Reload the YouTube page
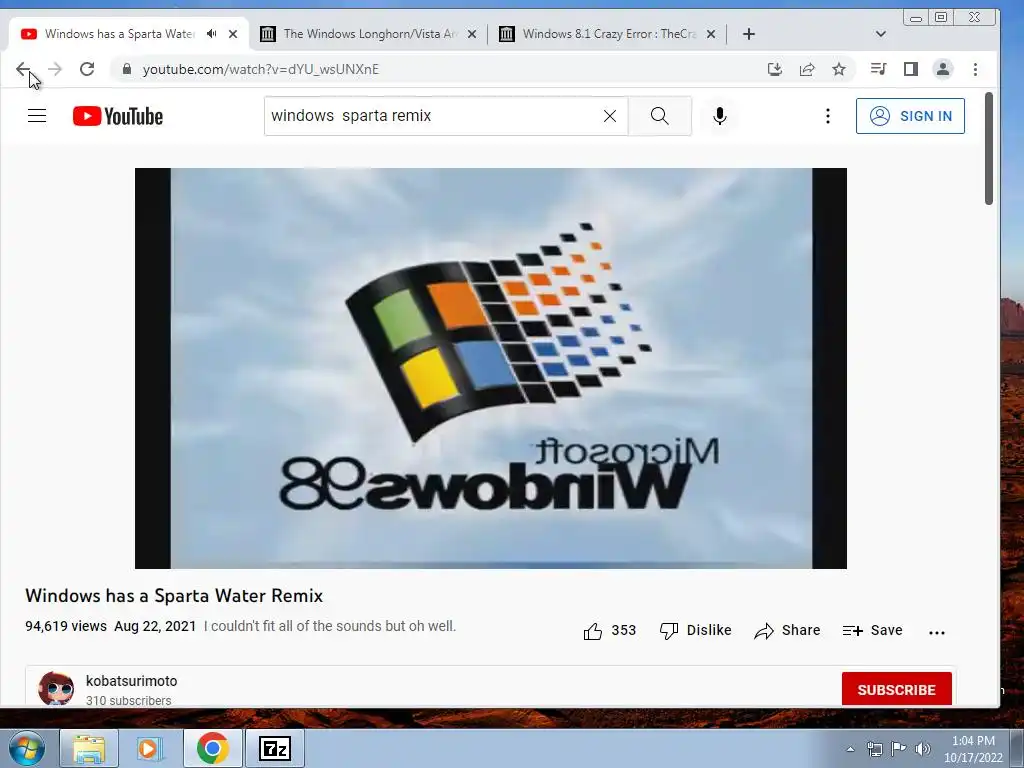This screenshot has height=768, width=1024. 87,69
